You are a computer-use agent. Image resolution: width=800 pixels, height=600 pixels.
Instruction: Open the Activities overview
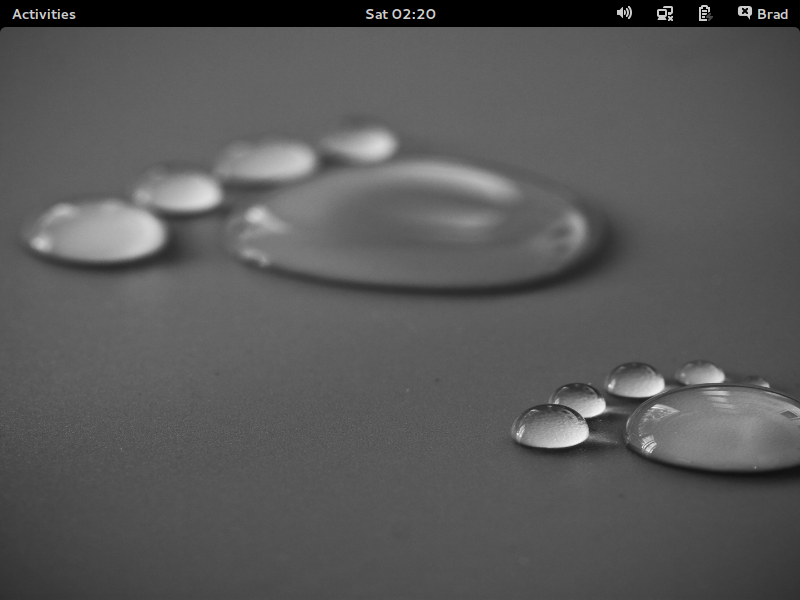(44, 14)
